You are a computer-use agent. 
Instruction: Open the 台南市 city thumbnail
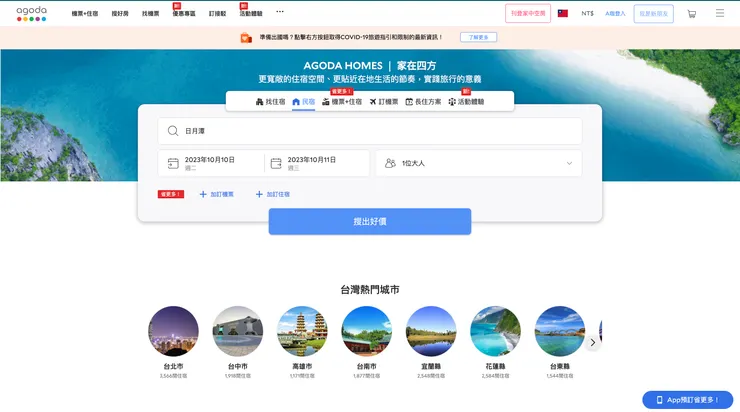[x=367, y=331]
